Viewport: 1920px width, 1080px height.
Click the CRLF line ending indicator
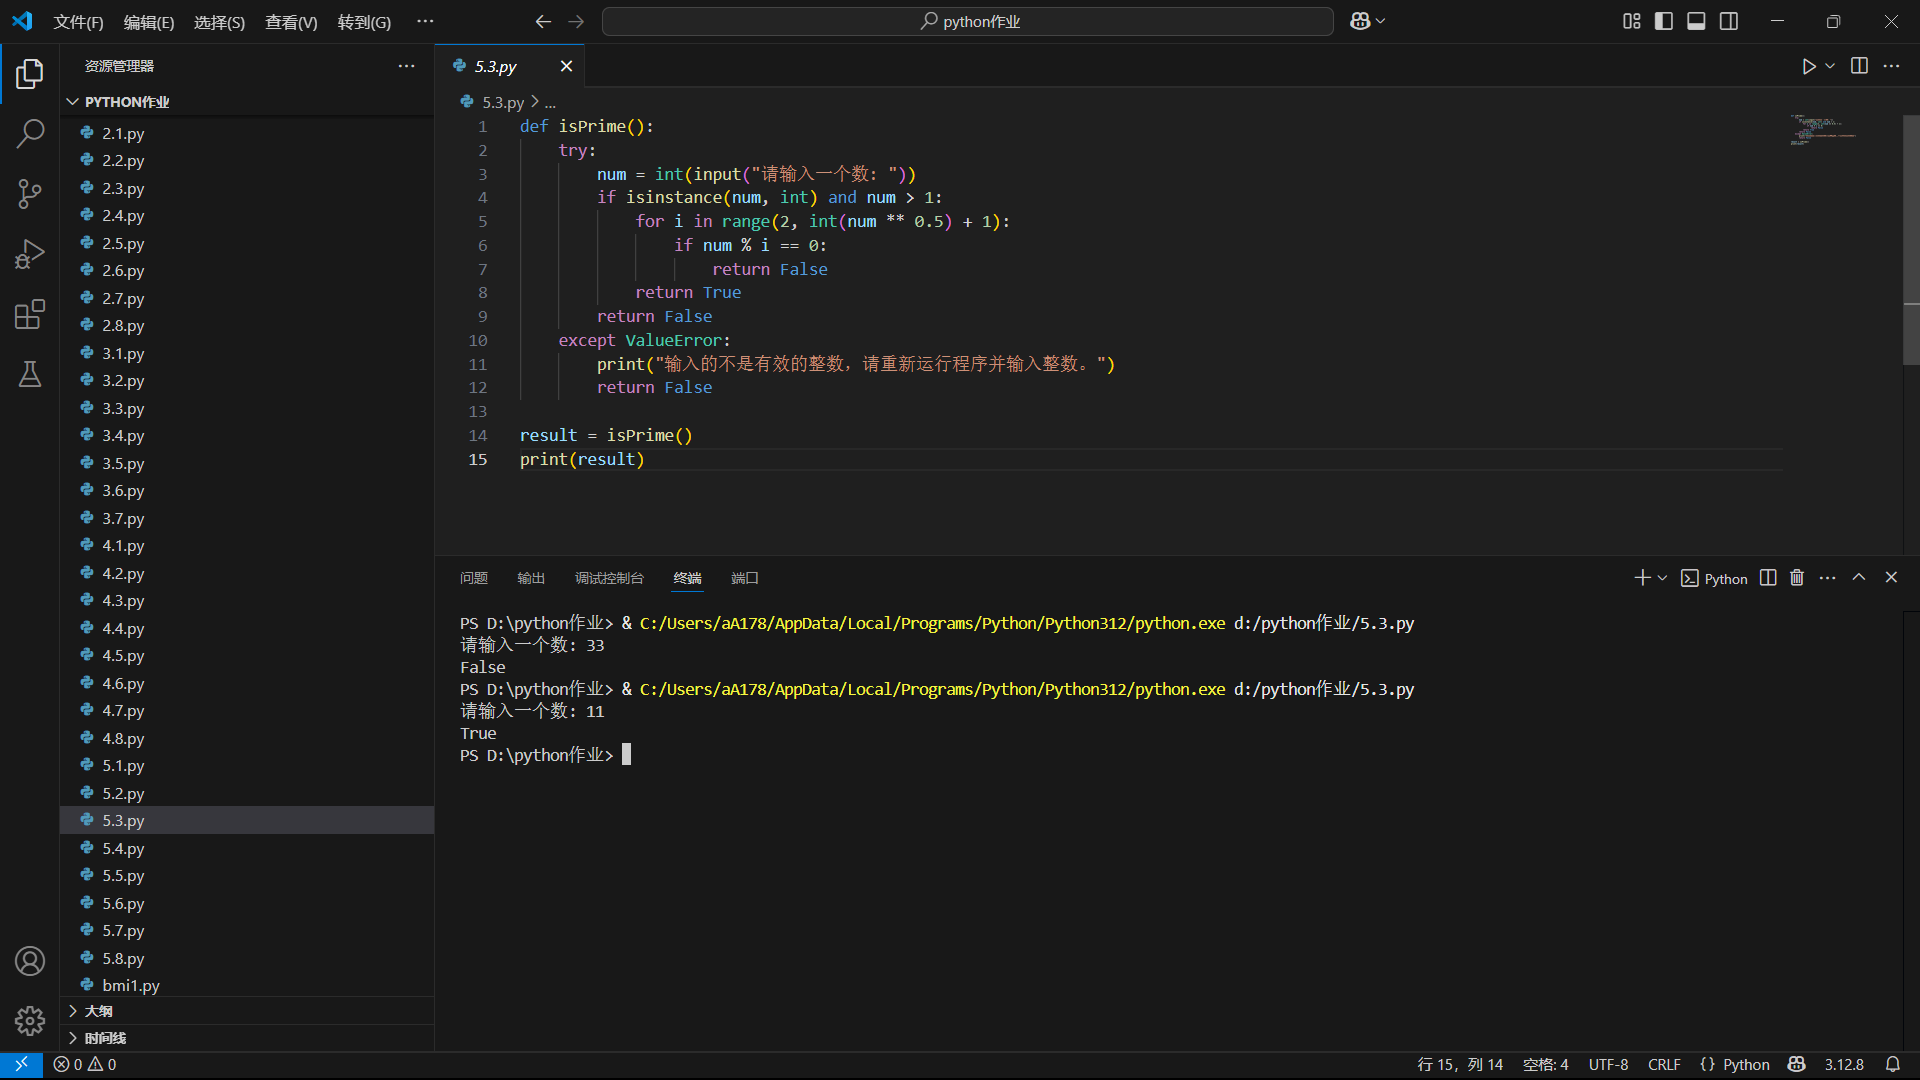(1664, 1064)
